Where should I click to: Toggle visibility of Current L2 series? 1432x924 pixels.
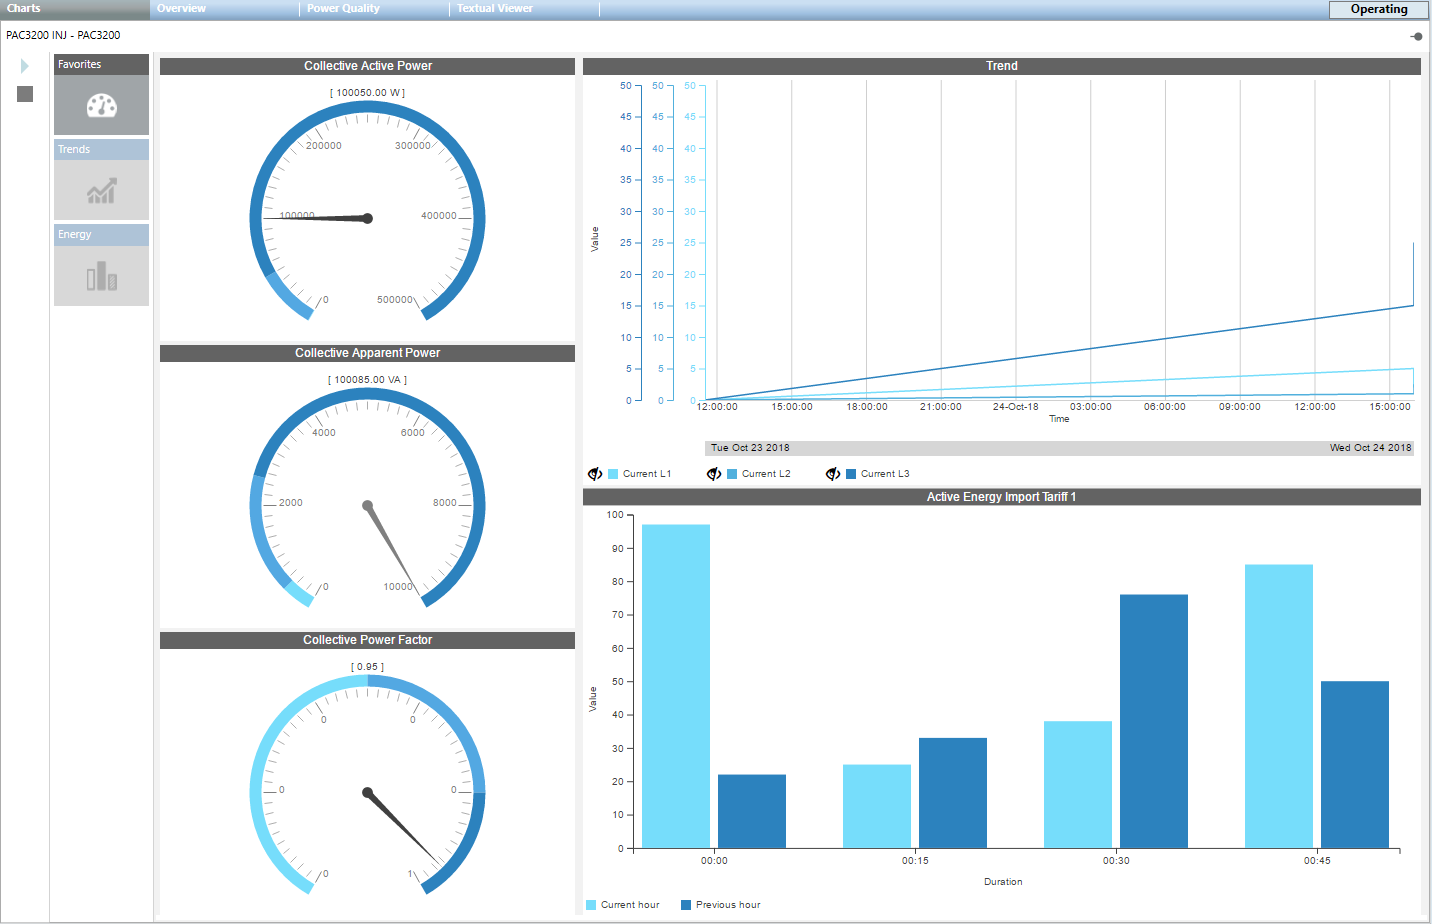click(x=714, y=474)
